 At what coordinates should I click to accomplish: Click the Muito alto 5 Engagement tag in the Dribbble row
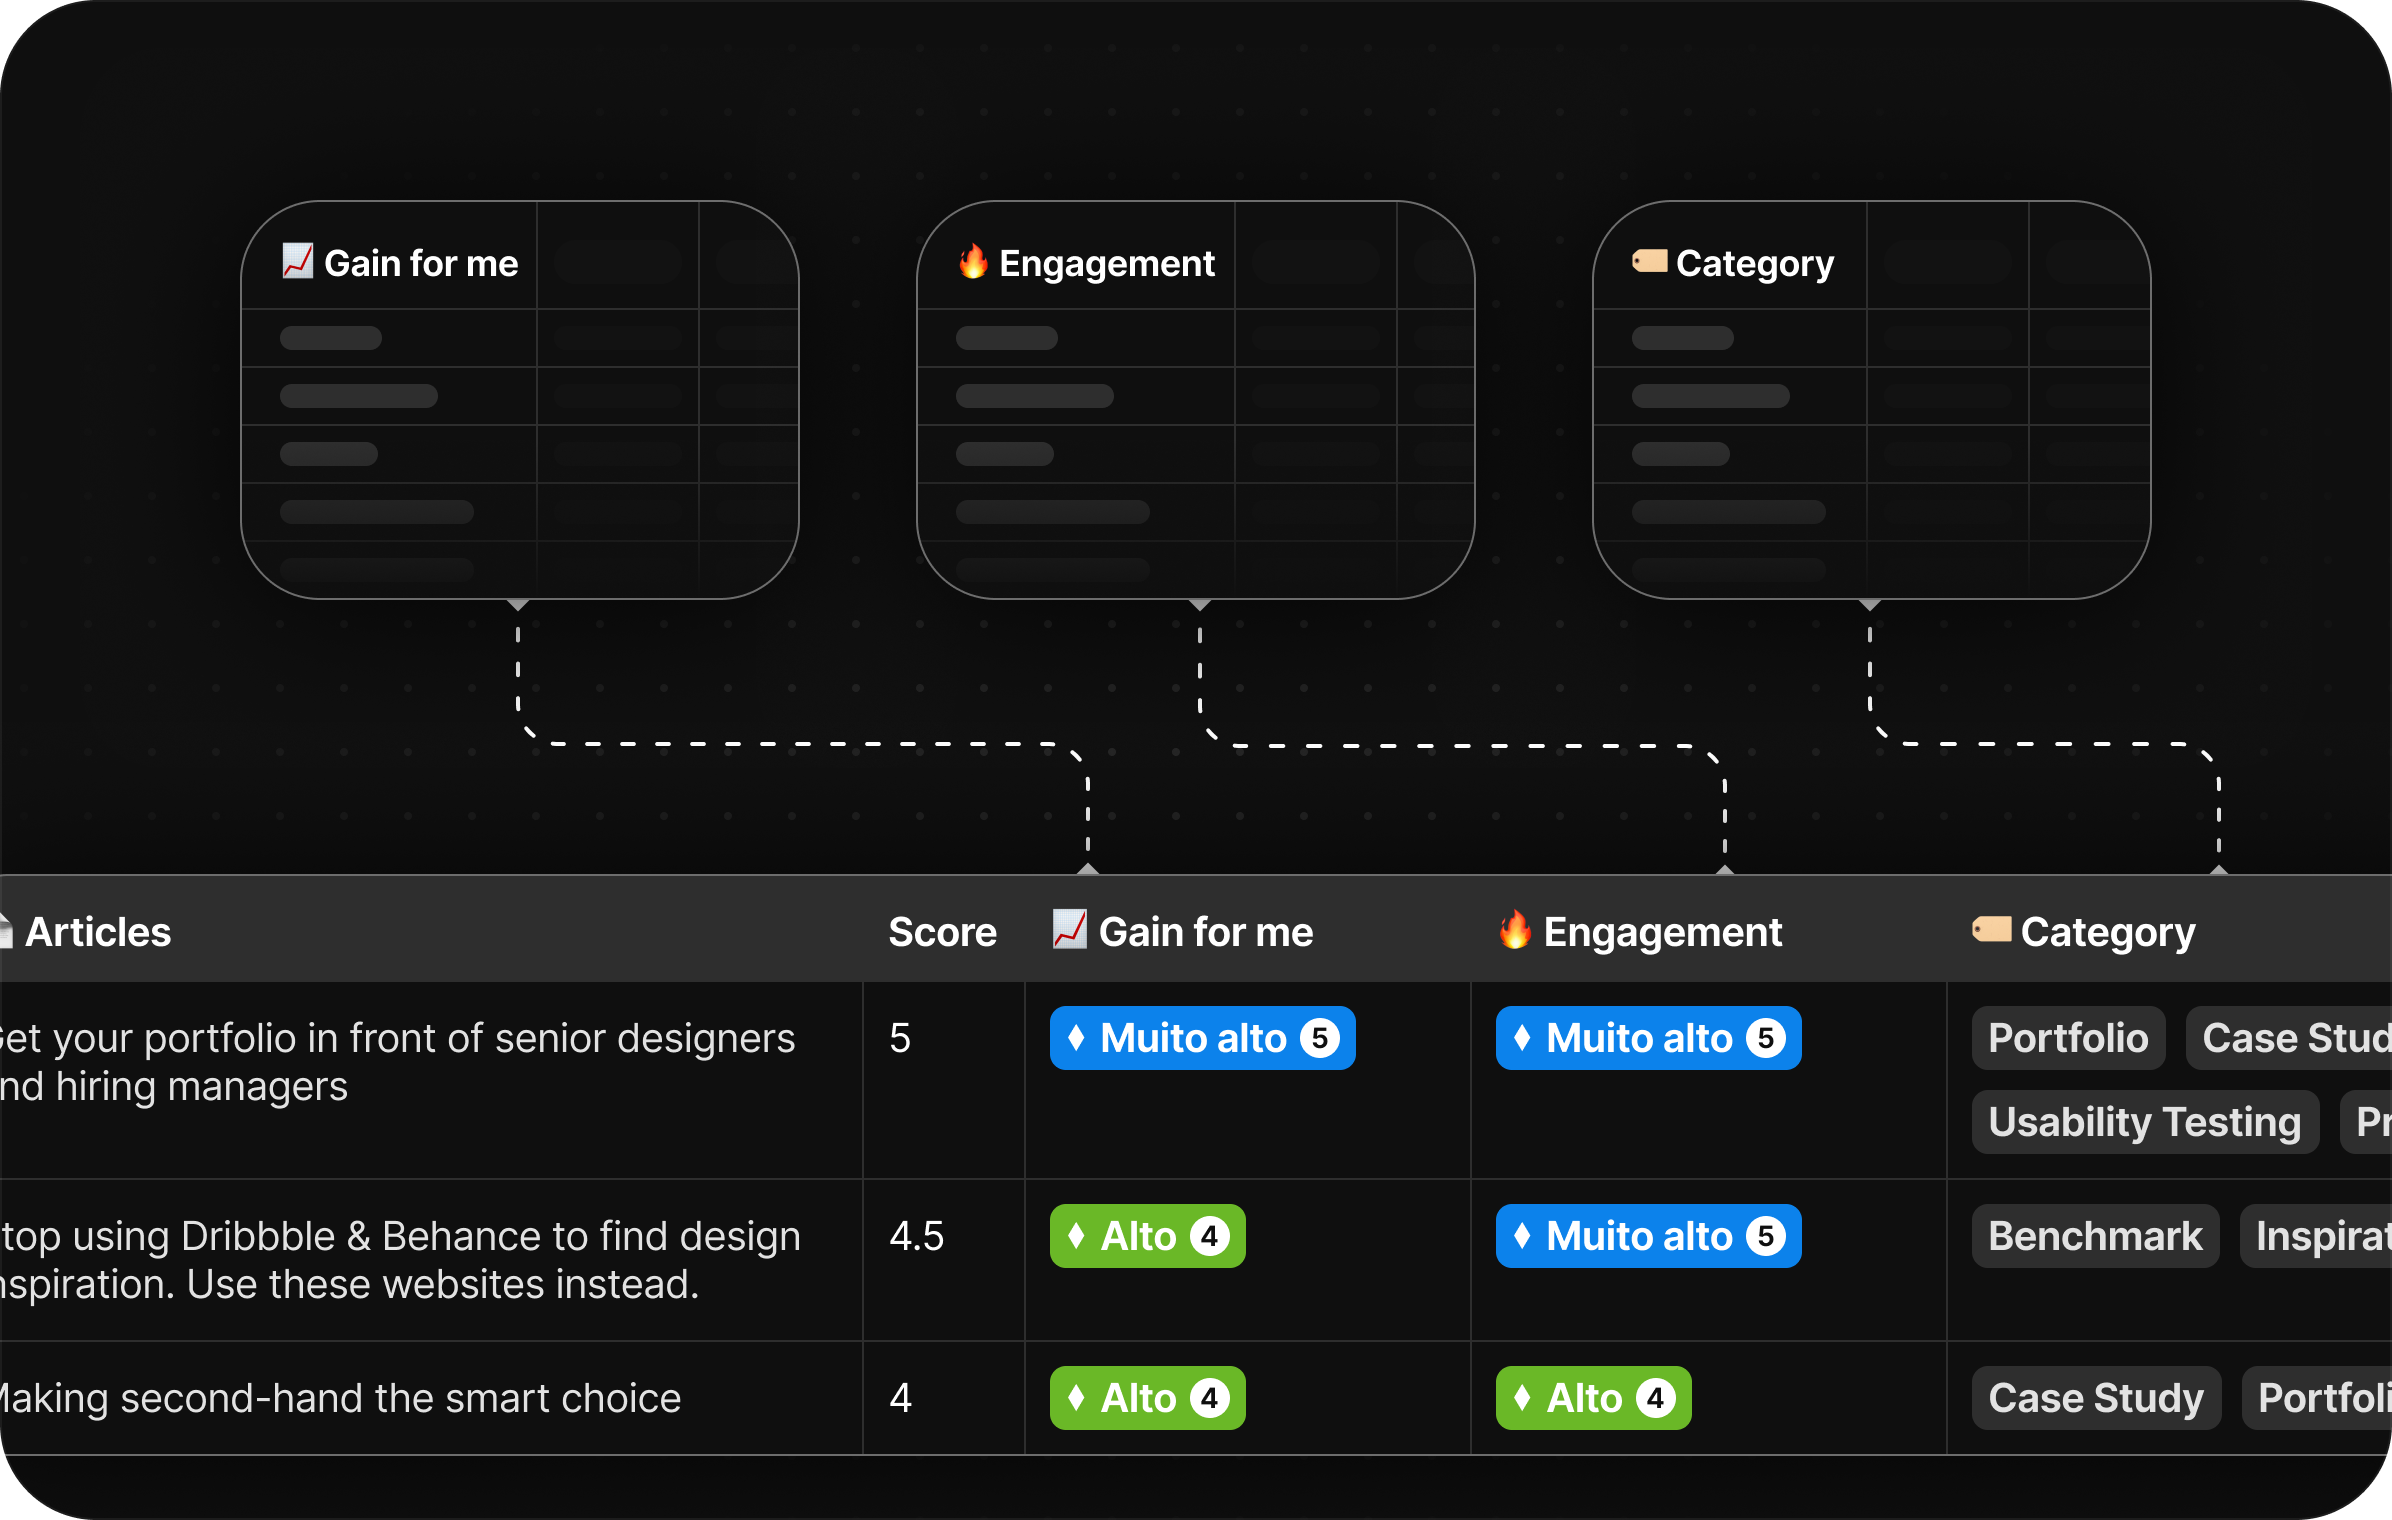tap(1648, 1236)
